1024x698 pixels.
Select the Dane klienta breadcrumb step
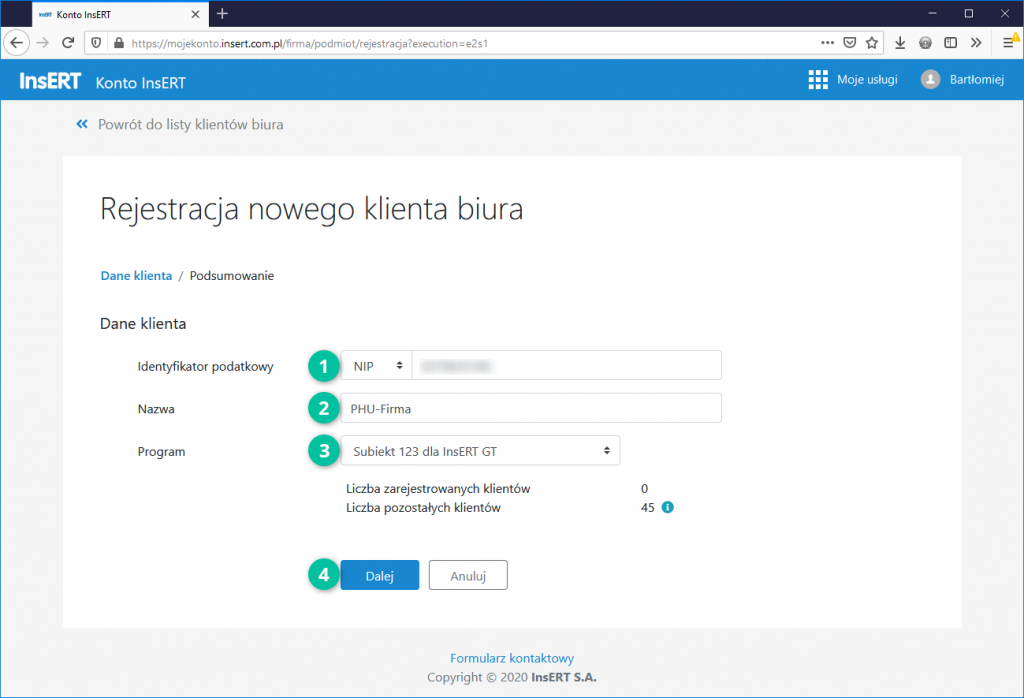pyautogui.click(x=136, y=276)
